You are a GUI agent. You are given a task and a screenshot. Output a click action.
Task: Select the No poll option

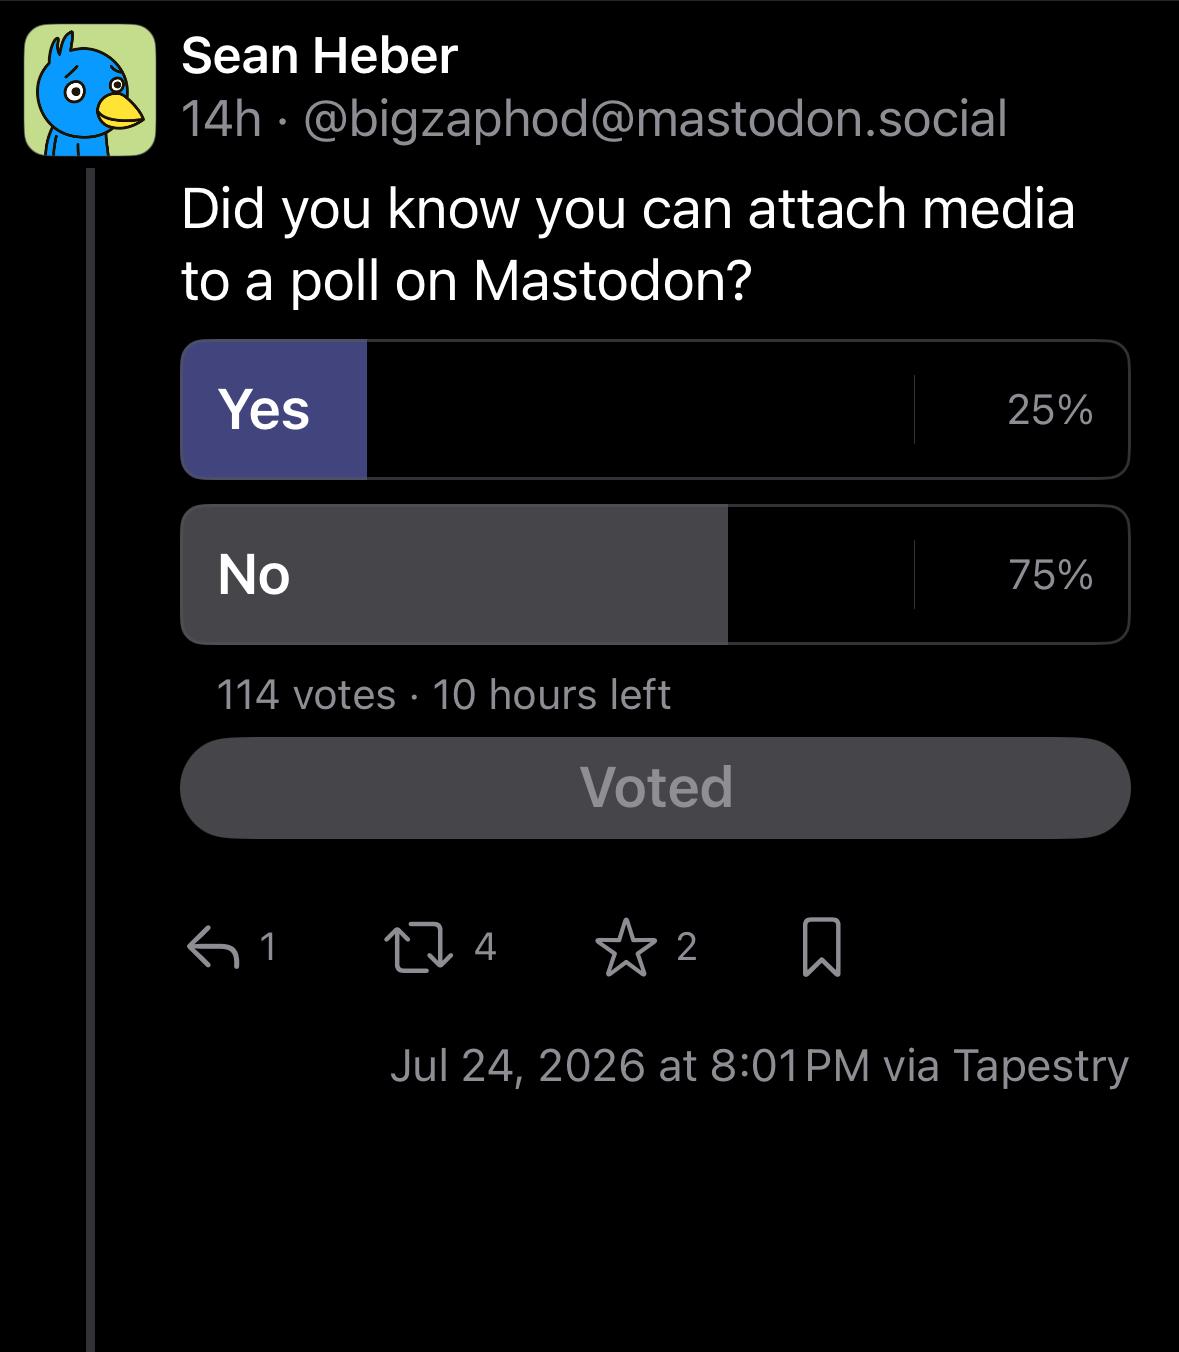pyautogui.click(x=655, y=575)
